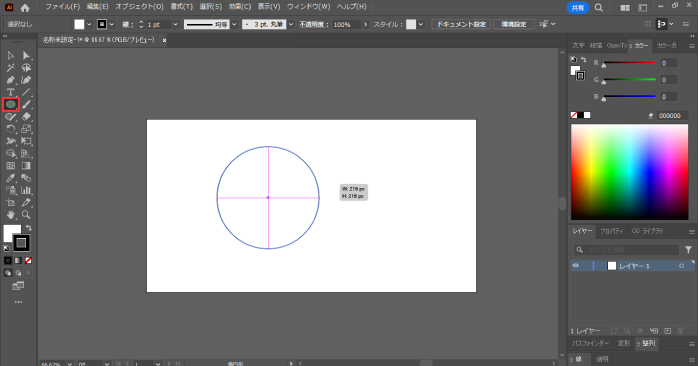698x366 pixels.
Task: Switch to CC ライブラリ panel tab
Action: pyautogui.click(x=647, y=231)
